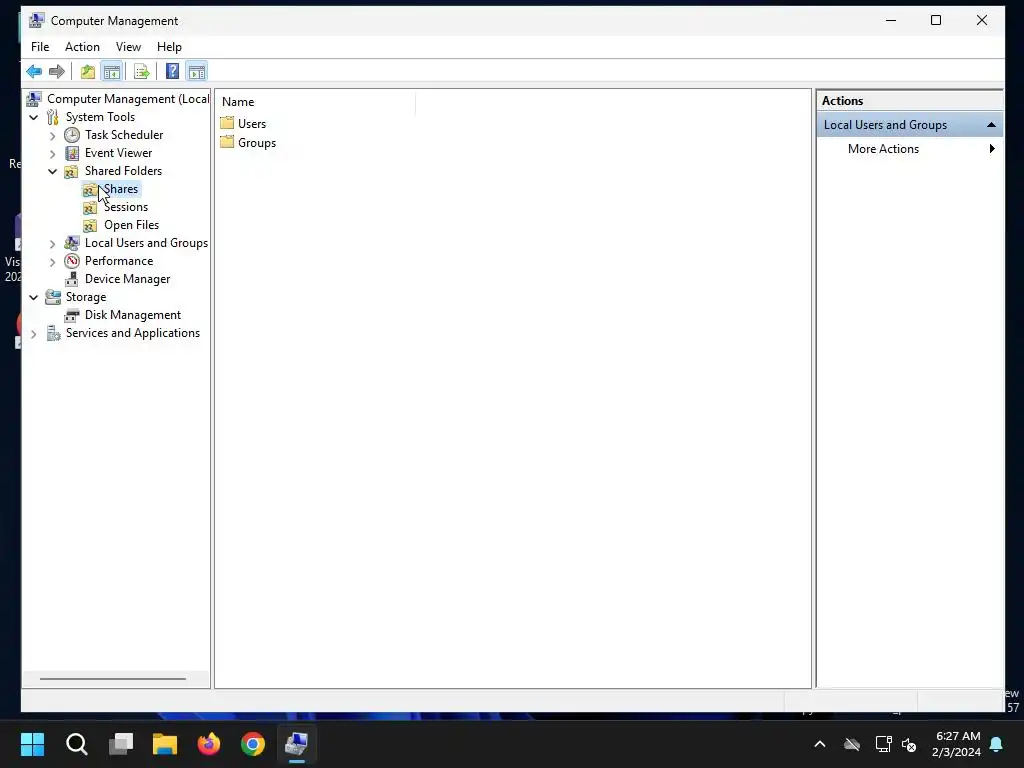Open the View menu
The image size is (1024, 768).
(128, 47)
